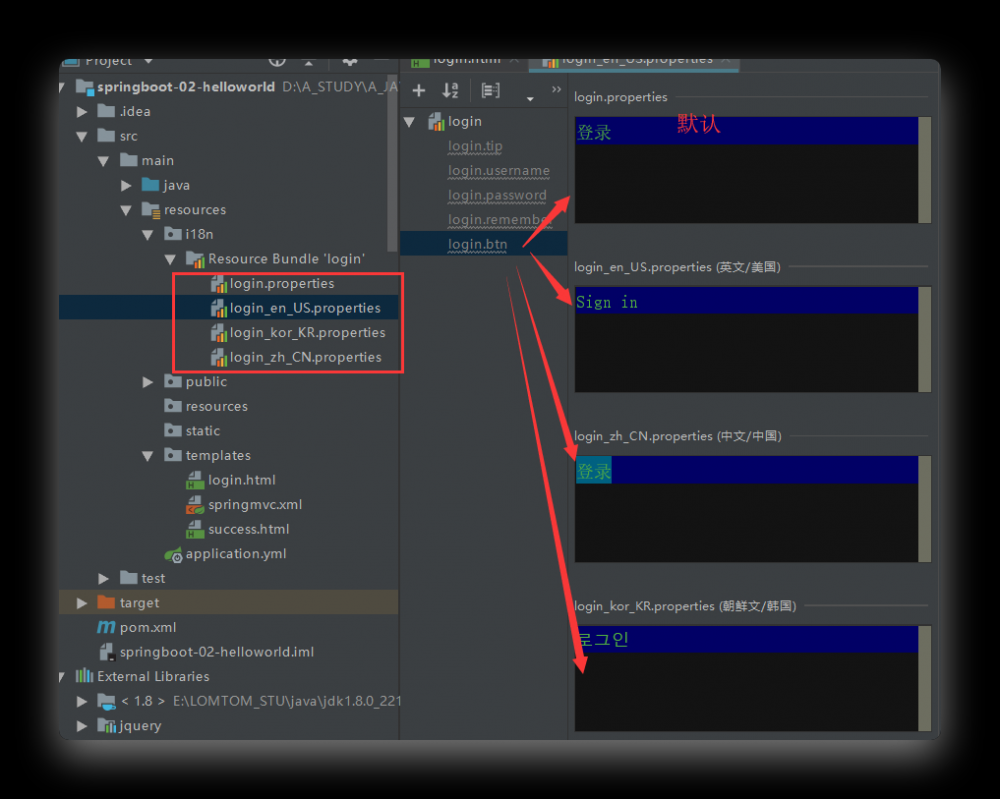Viewport: 1000px width, 799px height.
Task: Select the login.tip property key
Action: coord(475,146)
